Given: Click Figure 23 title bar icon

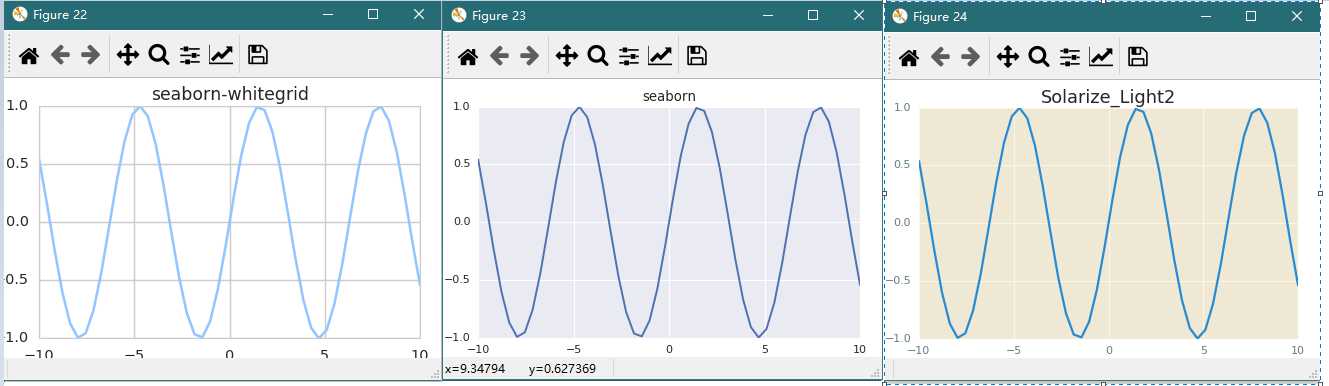Looking at the screenshot, I should pos(459,15).
